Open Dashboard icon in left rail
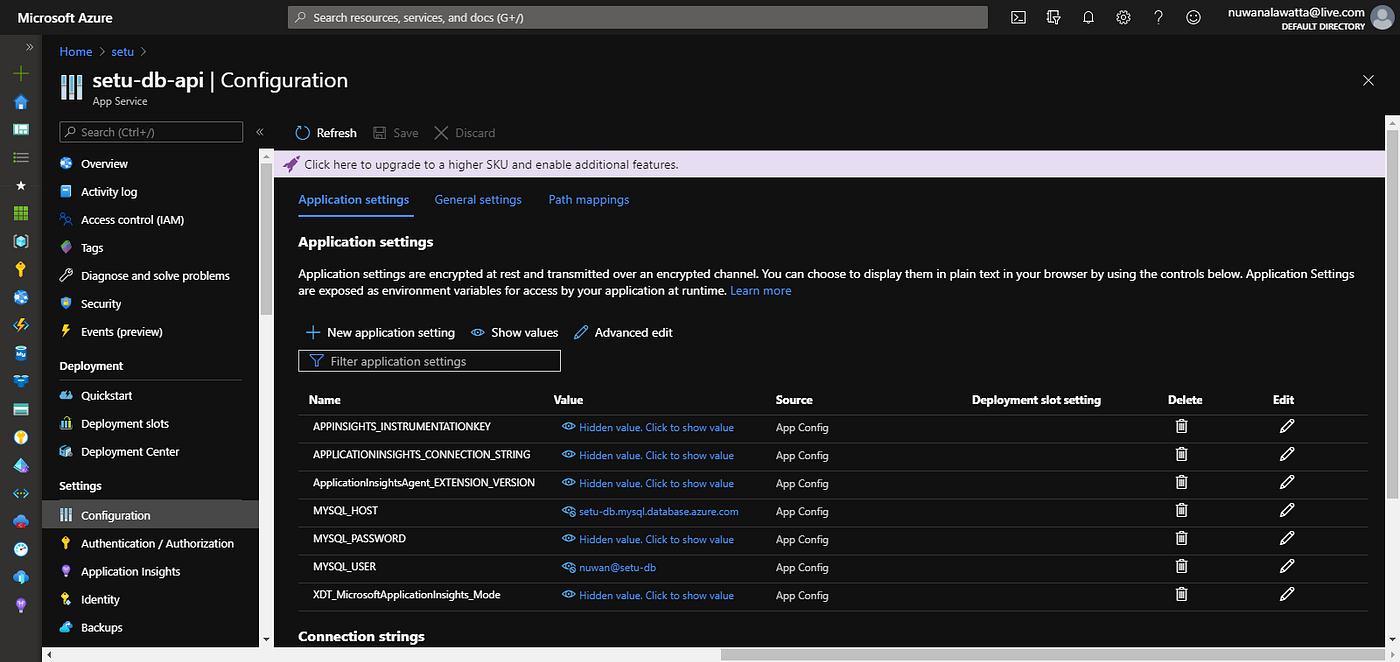The image size is (1400, 662). coord(21,130)
